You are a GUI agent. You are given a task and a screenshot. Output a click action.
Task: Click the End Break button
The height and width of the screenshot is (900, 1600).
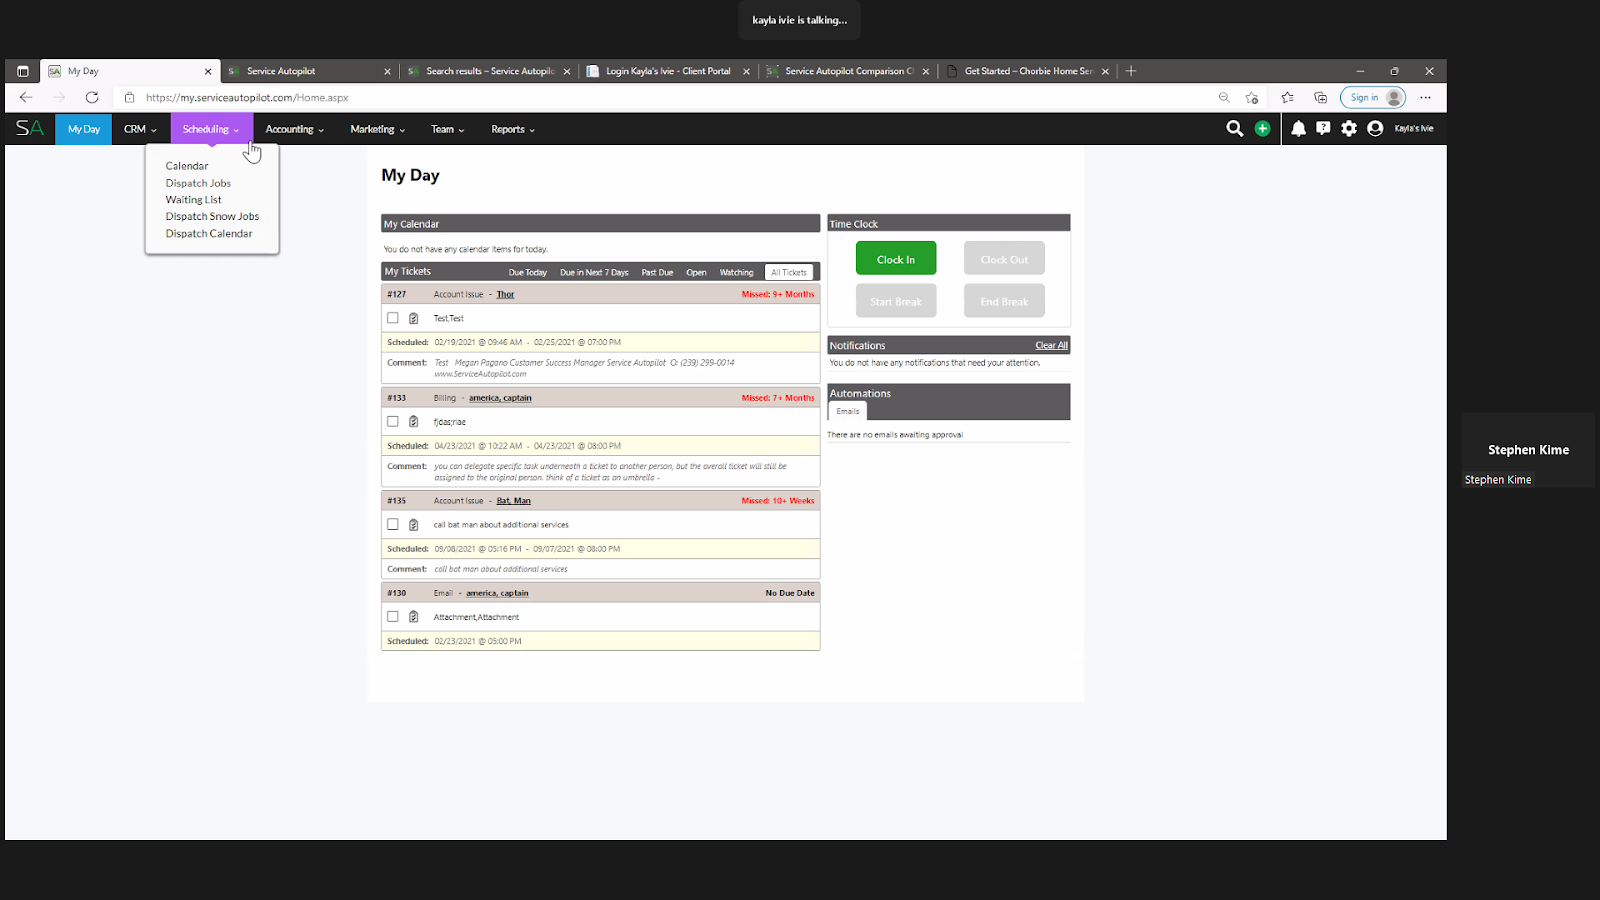click(x=1004, y=301)
